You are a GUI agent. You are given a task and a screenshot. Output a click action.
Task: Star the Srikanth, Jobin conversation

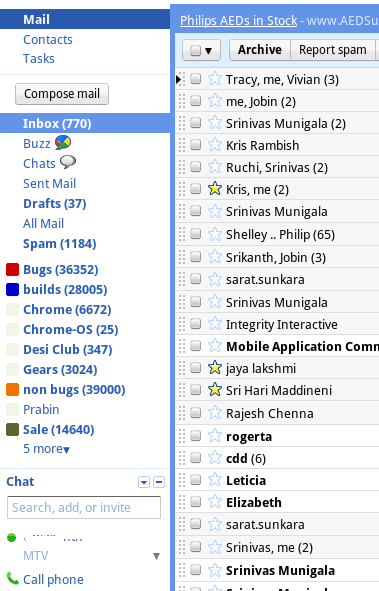click(x=215, y=257)
